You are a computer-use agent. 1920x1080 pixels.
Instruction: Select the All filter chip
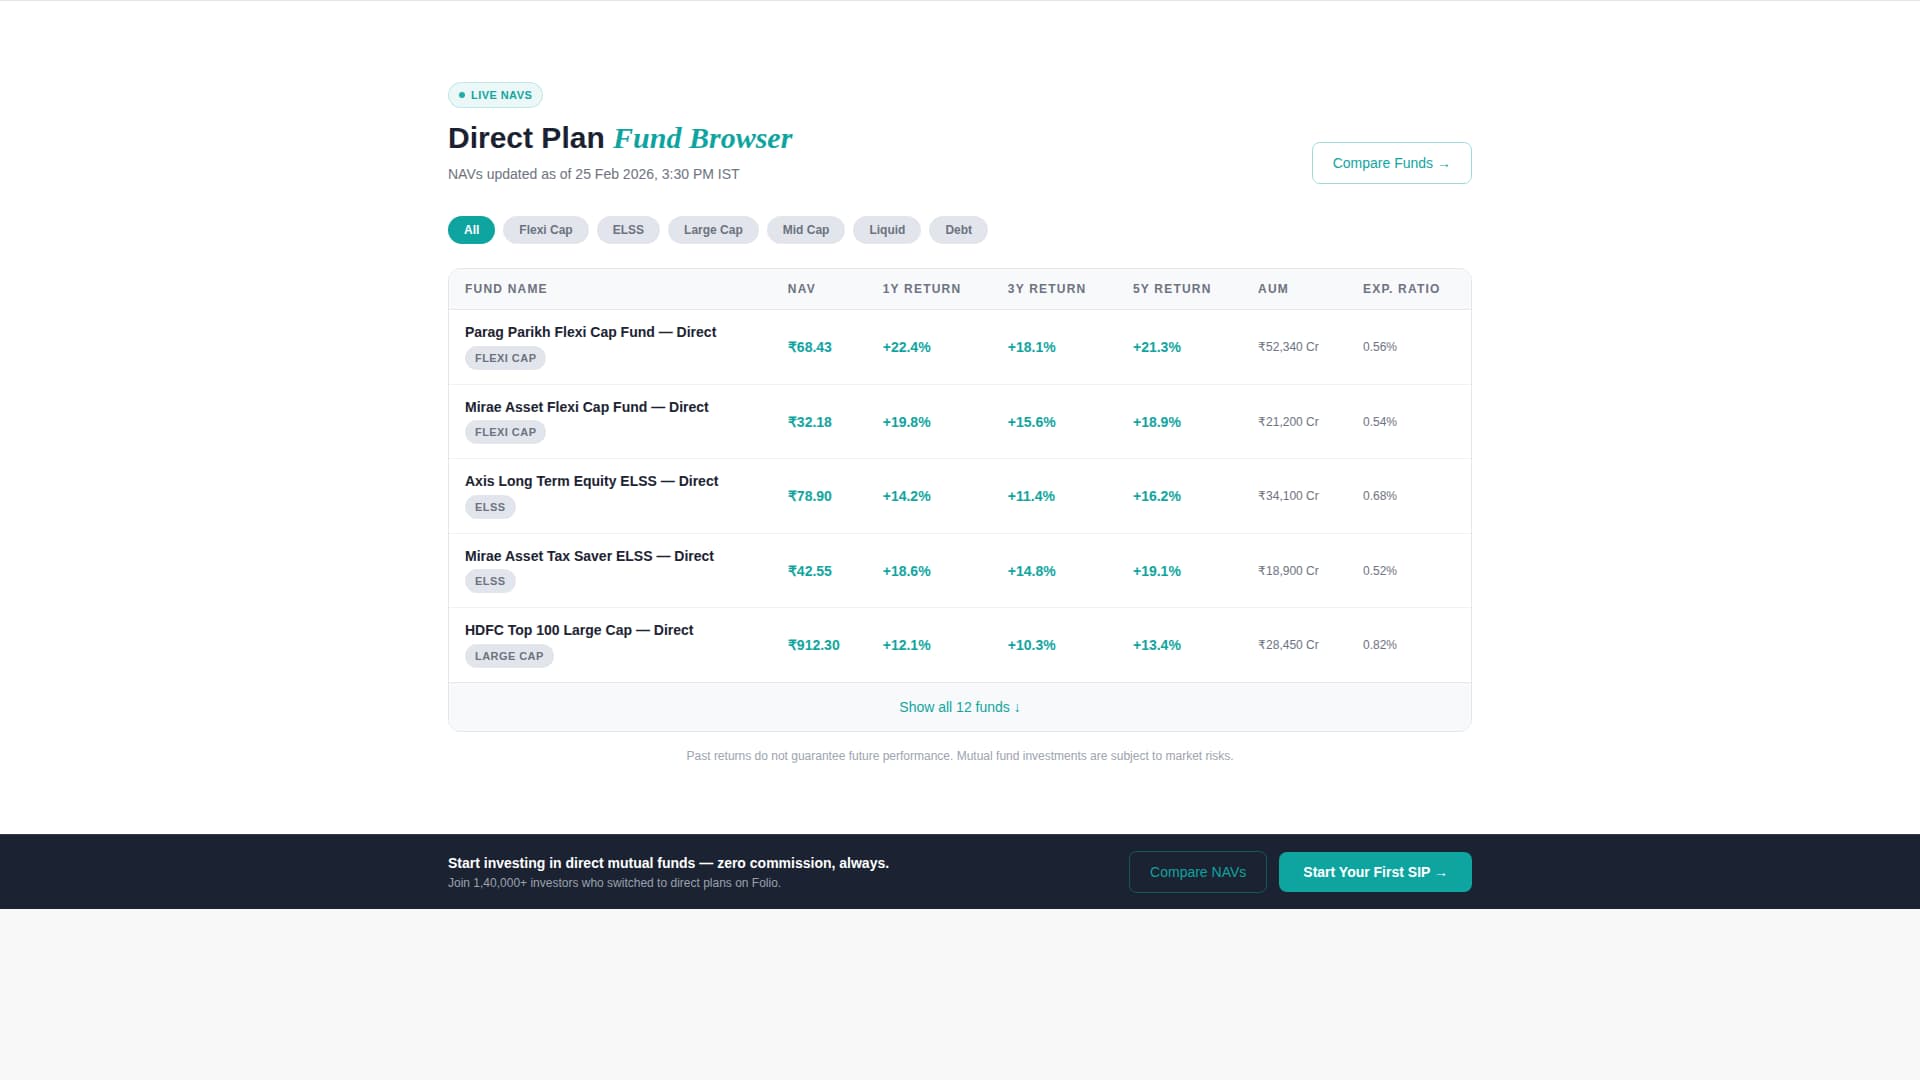point(471,230)
